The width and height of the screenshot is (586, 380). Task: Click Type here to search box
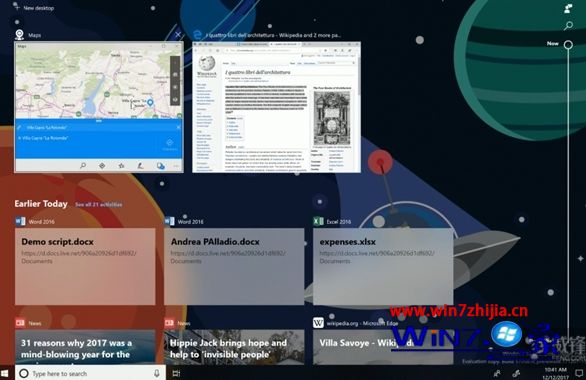click(x=90, y=373)
